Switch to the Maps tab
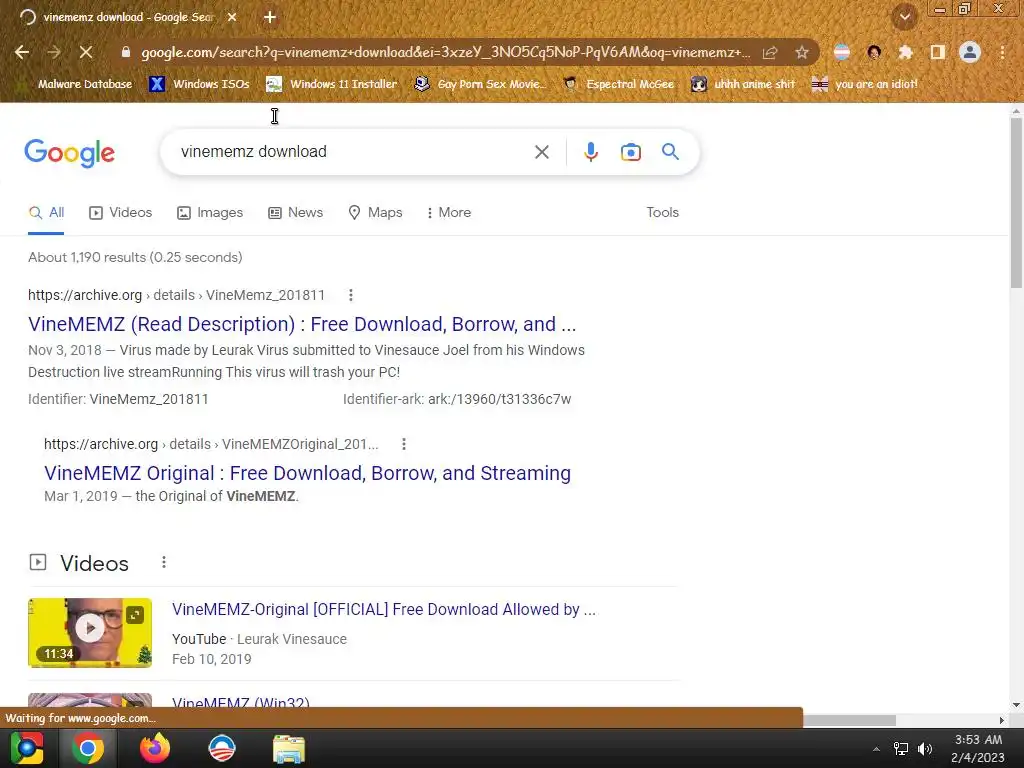Viewport: 1024px width, 768px height. 375,213
